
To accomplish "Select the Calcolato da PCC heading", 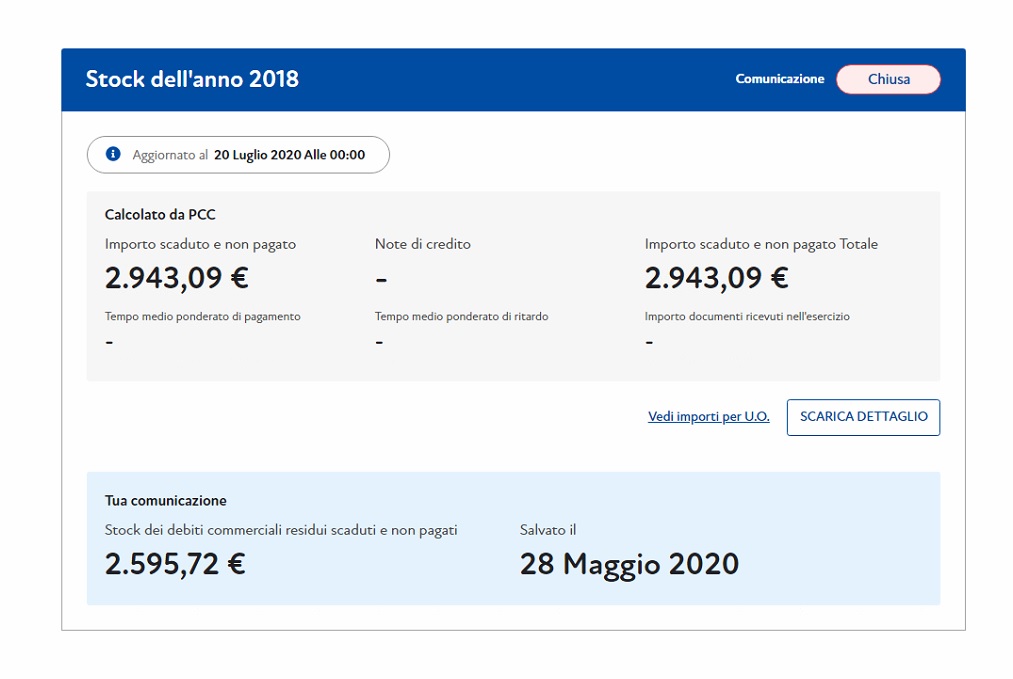I will pyautogui.click(x=160, y=214).
